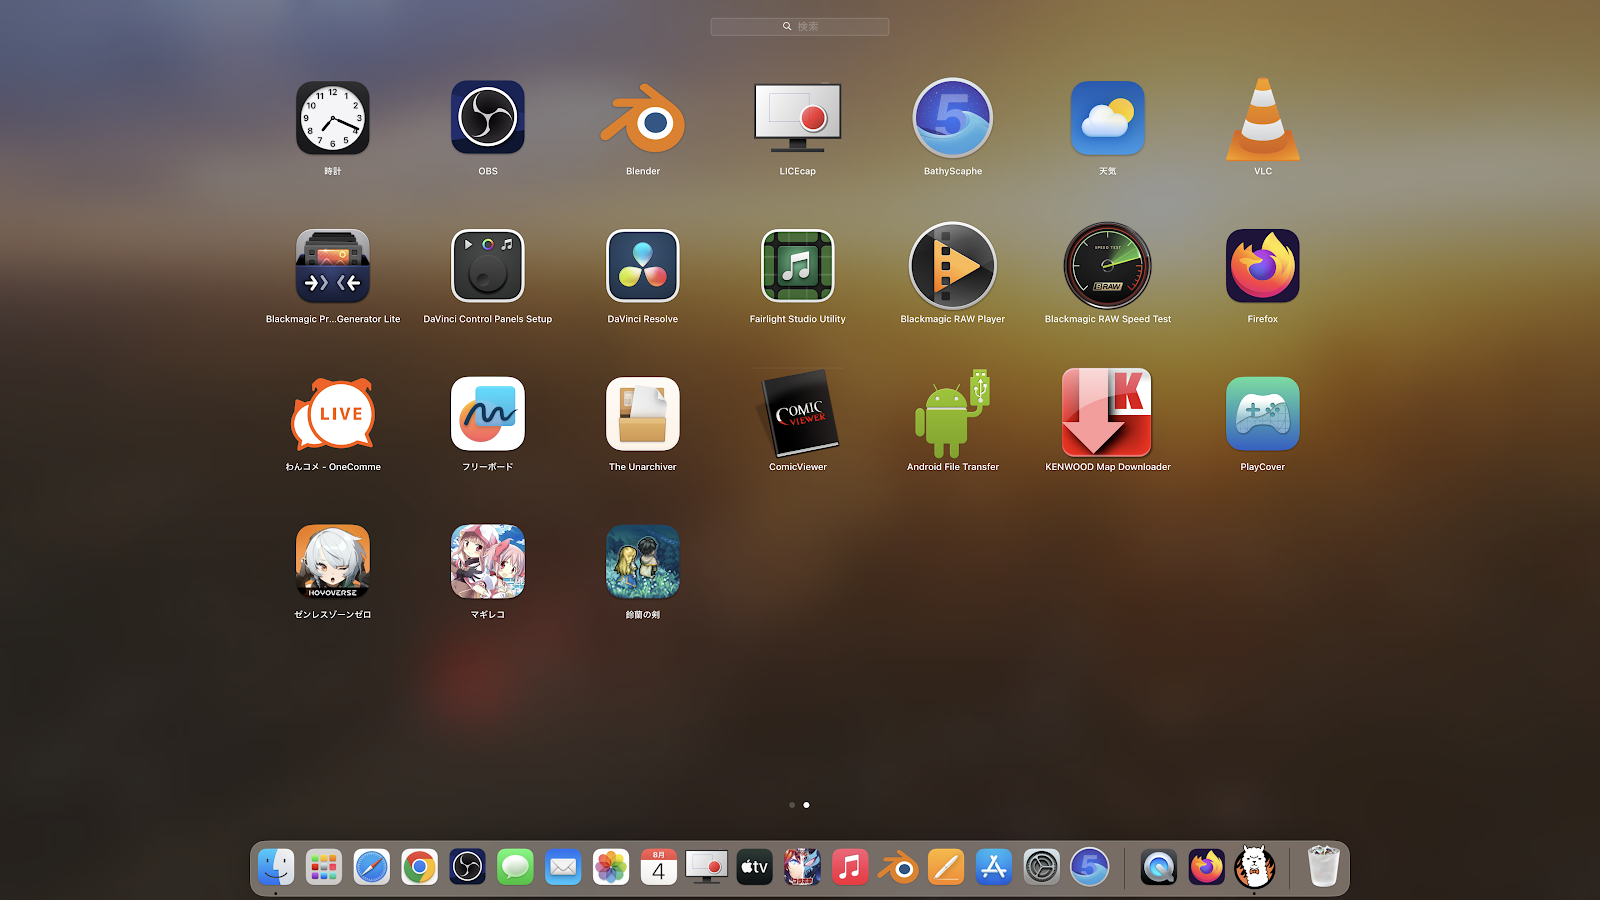The height and width of the screenshot is (900, 1600).
Task: Open the 時計 clock app
Action: (x=333, y=118)
